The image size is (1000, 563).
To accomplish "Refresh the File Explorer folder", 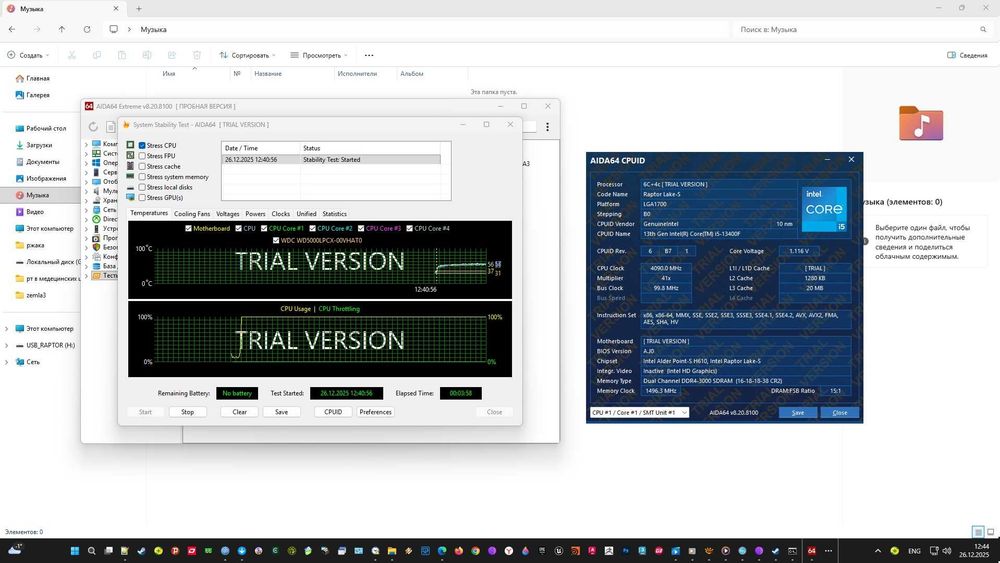I will (x=87, y=29).
